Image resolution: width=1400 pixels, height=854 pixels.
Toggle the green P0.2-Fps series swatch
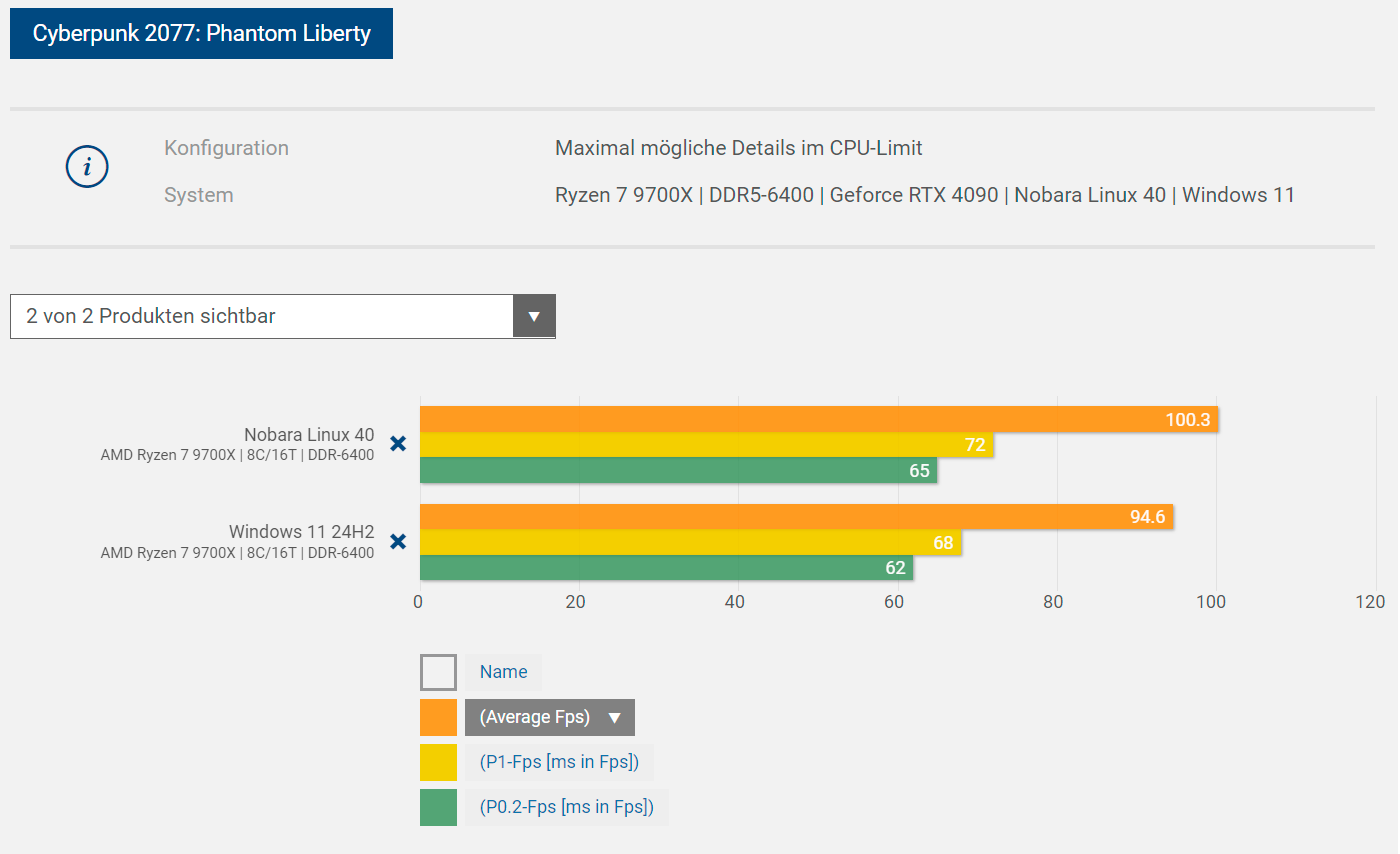click(x=438, y=807)
